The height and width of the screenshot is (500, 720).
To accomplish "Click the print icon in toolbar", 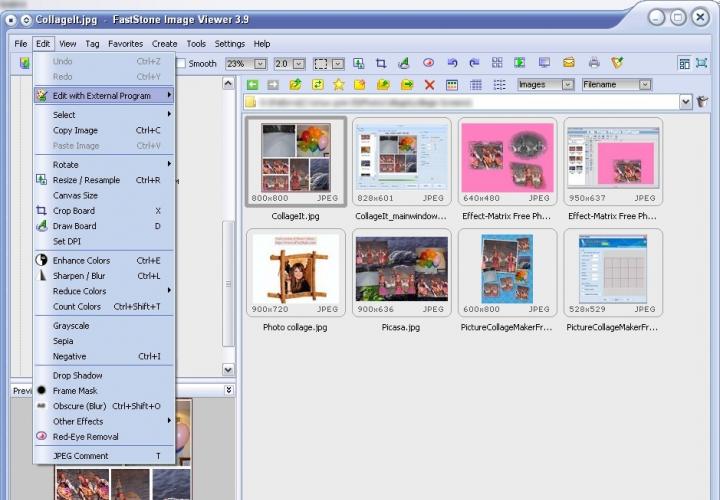I will (x=594, y=63).
